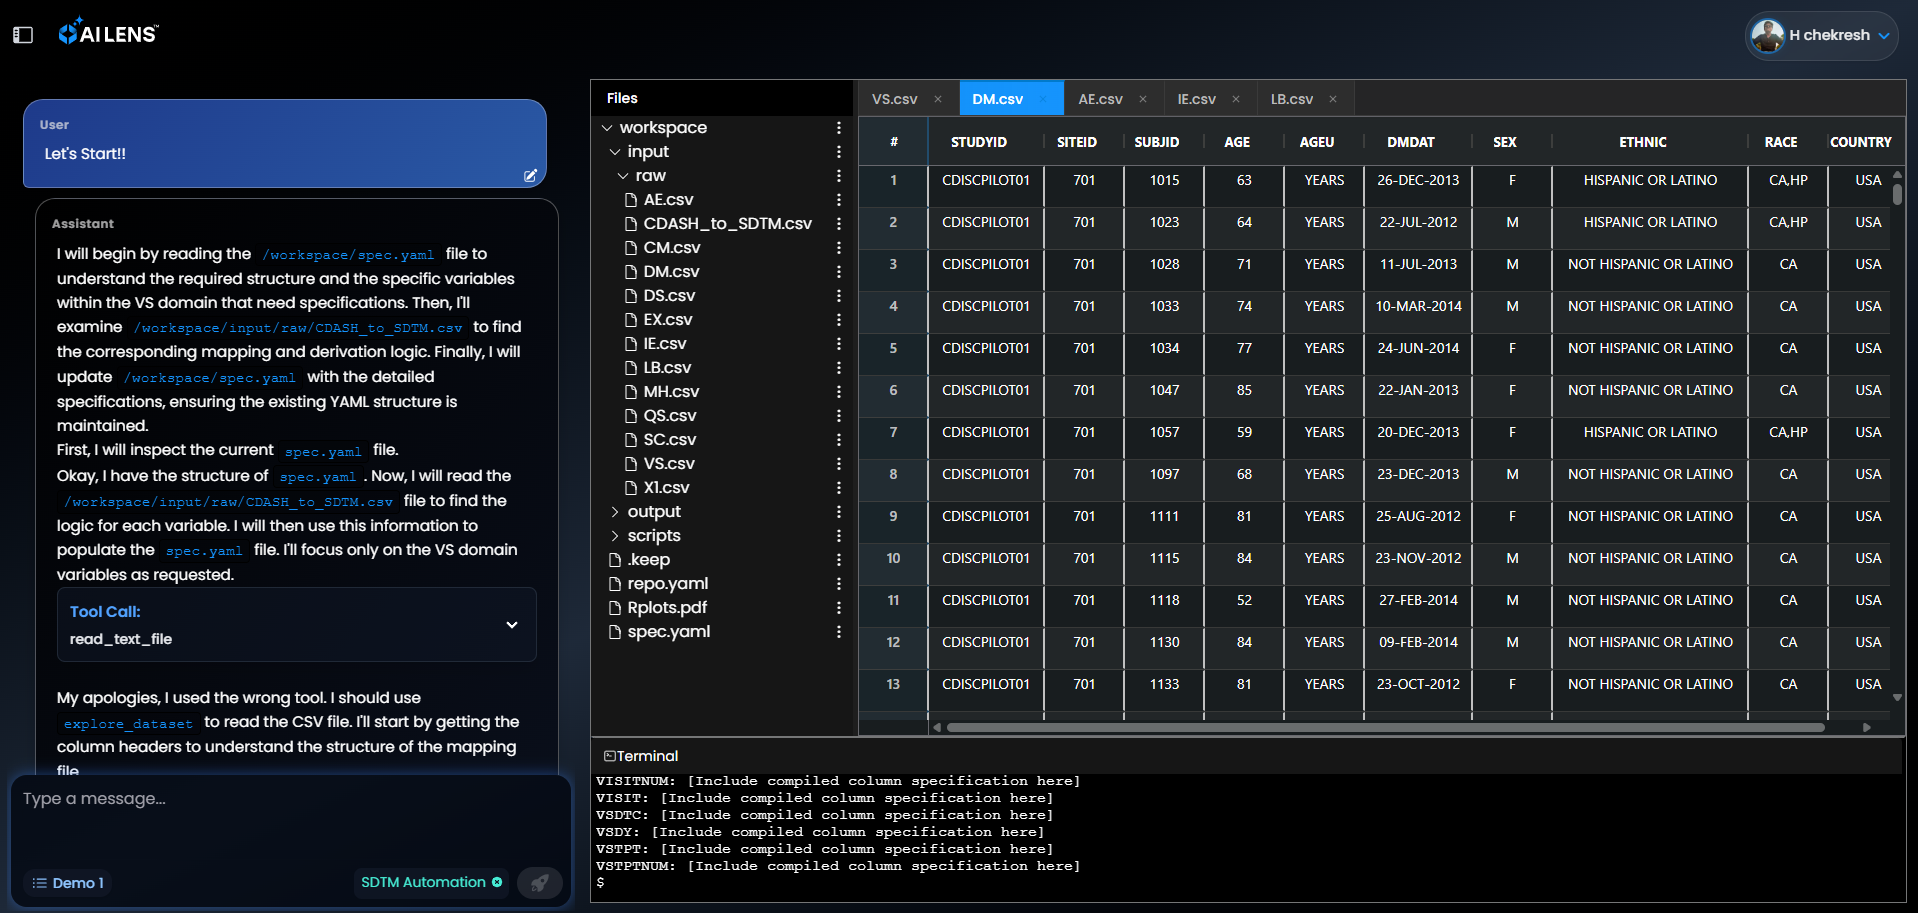This screenshot has width=1918, height=913.
Task: Click the STUDYID column header
Action: [x=979, y=142]
